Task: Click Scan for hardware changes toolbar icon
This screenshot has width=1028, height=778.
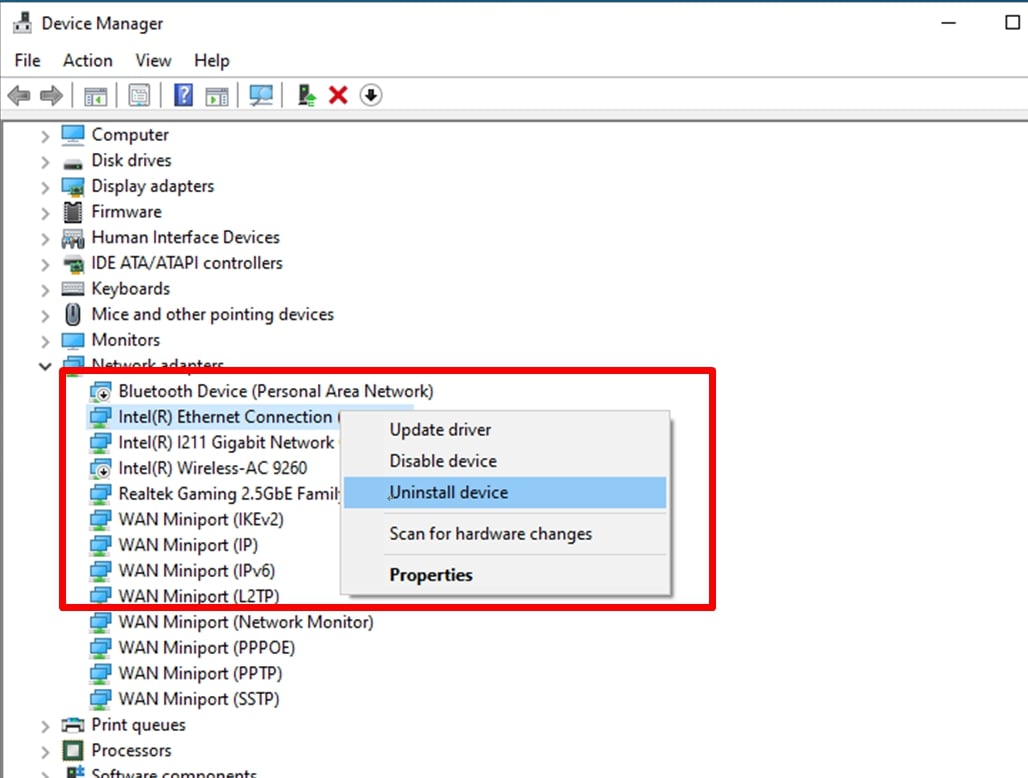Action: click(x=261, y=95)
